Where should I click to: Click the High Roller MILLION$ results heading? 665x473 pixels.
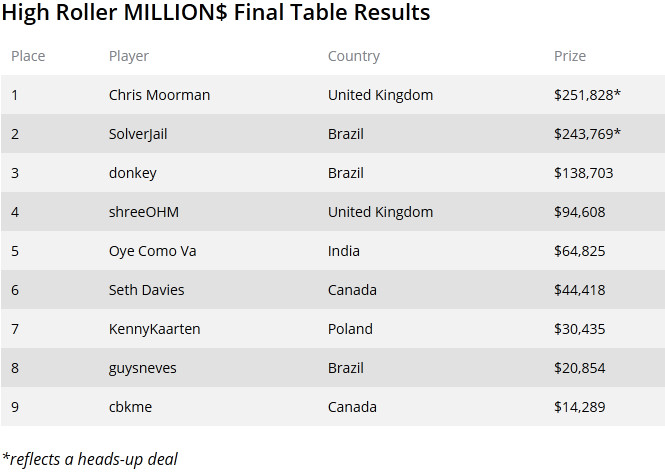coord(216,12)
